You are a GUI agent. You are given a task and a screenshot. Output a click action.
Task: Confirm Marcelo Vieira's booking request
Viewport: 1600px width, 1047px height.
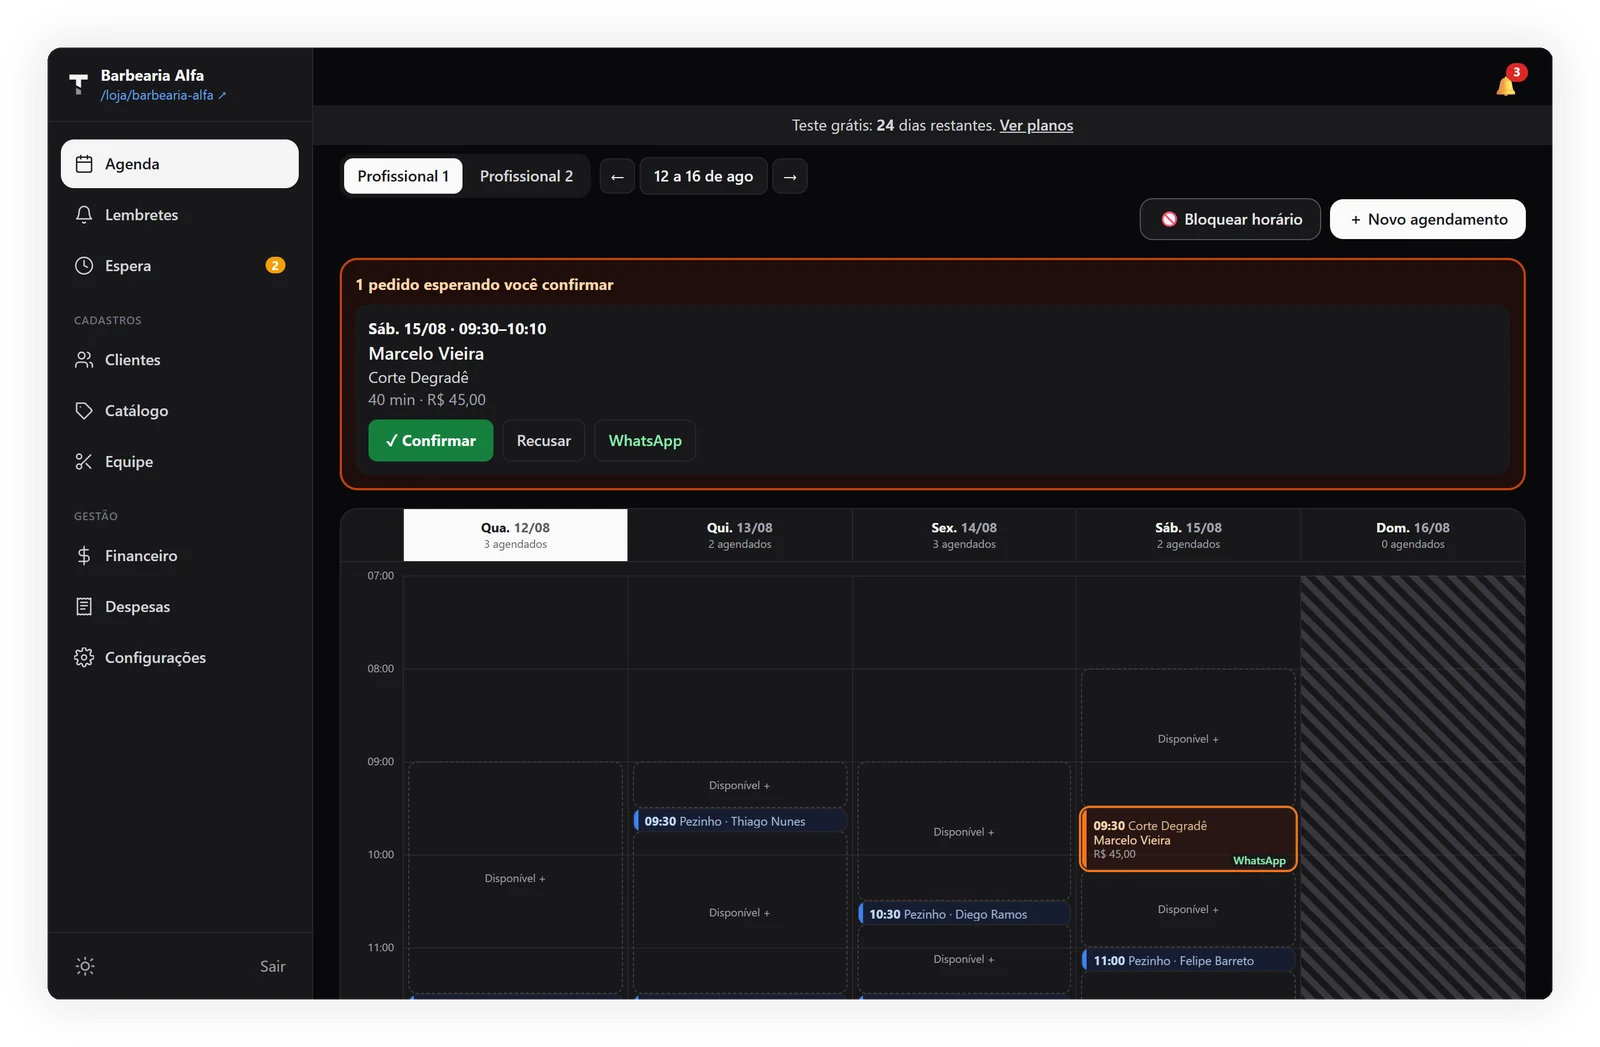click(430, 440)
